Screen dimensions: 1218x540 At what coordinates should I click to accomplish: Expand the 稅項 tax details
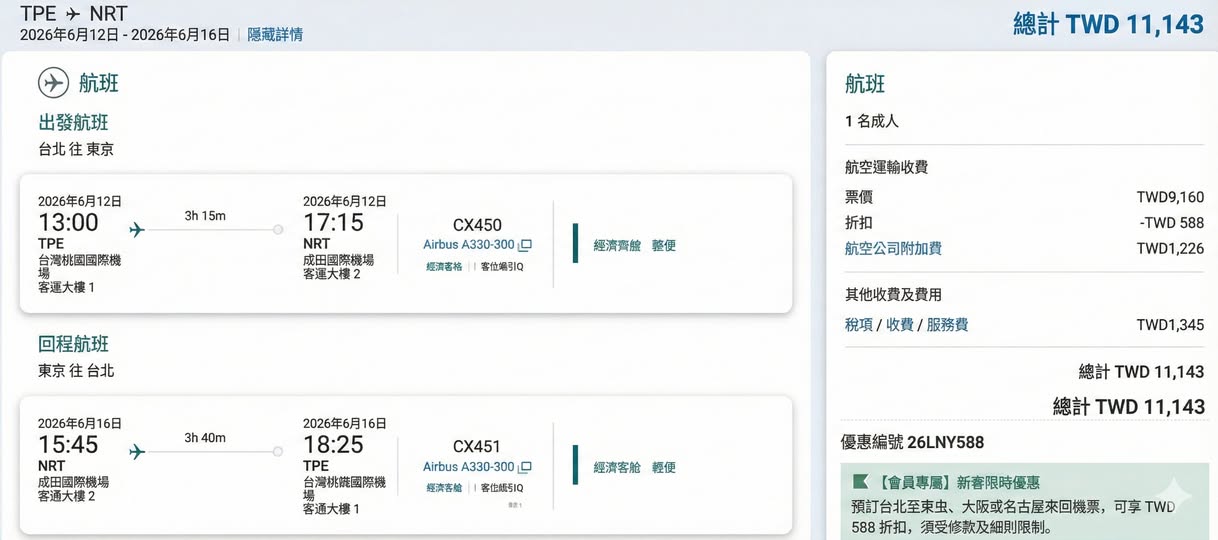(858, 324)
